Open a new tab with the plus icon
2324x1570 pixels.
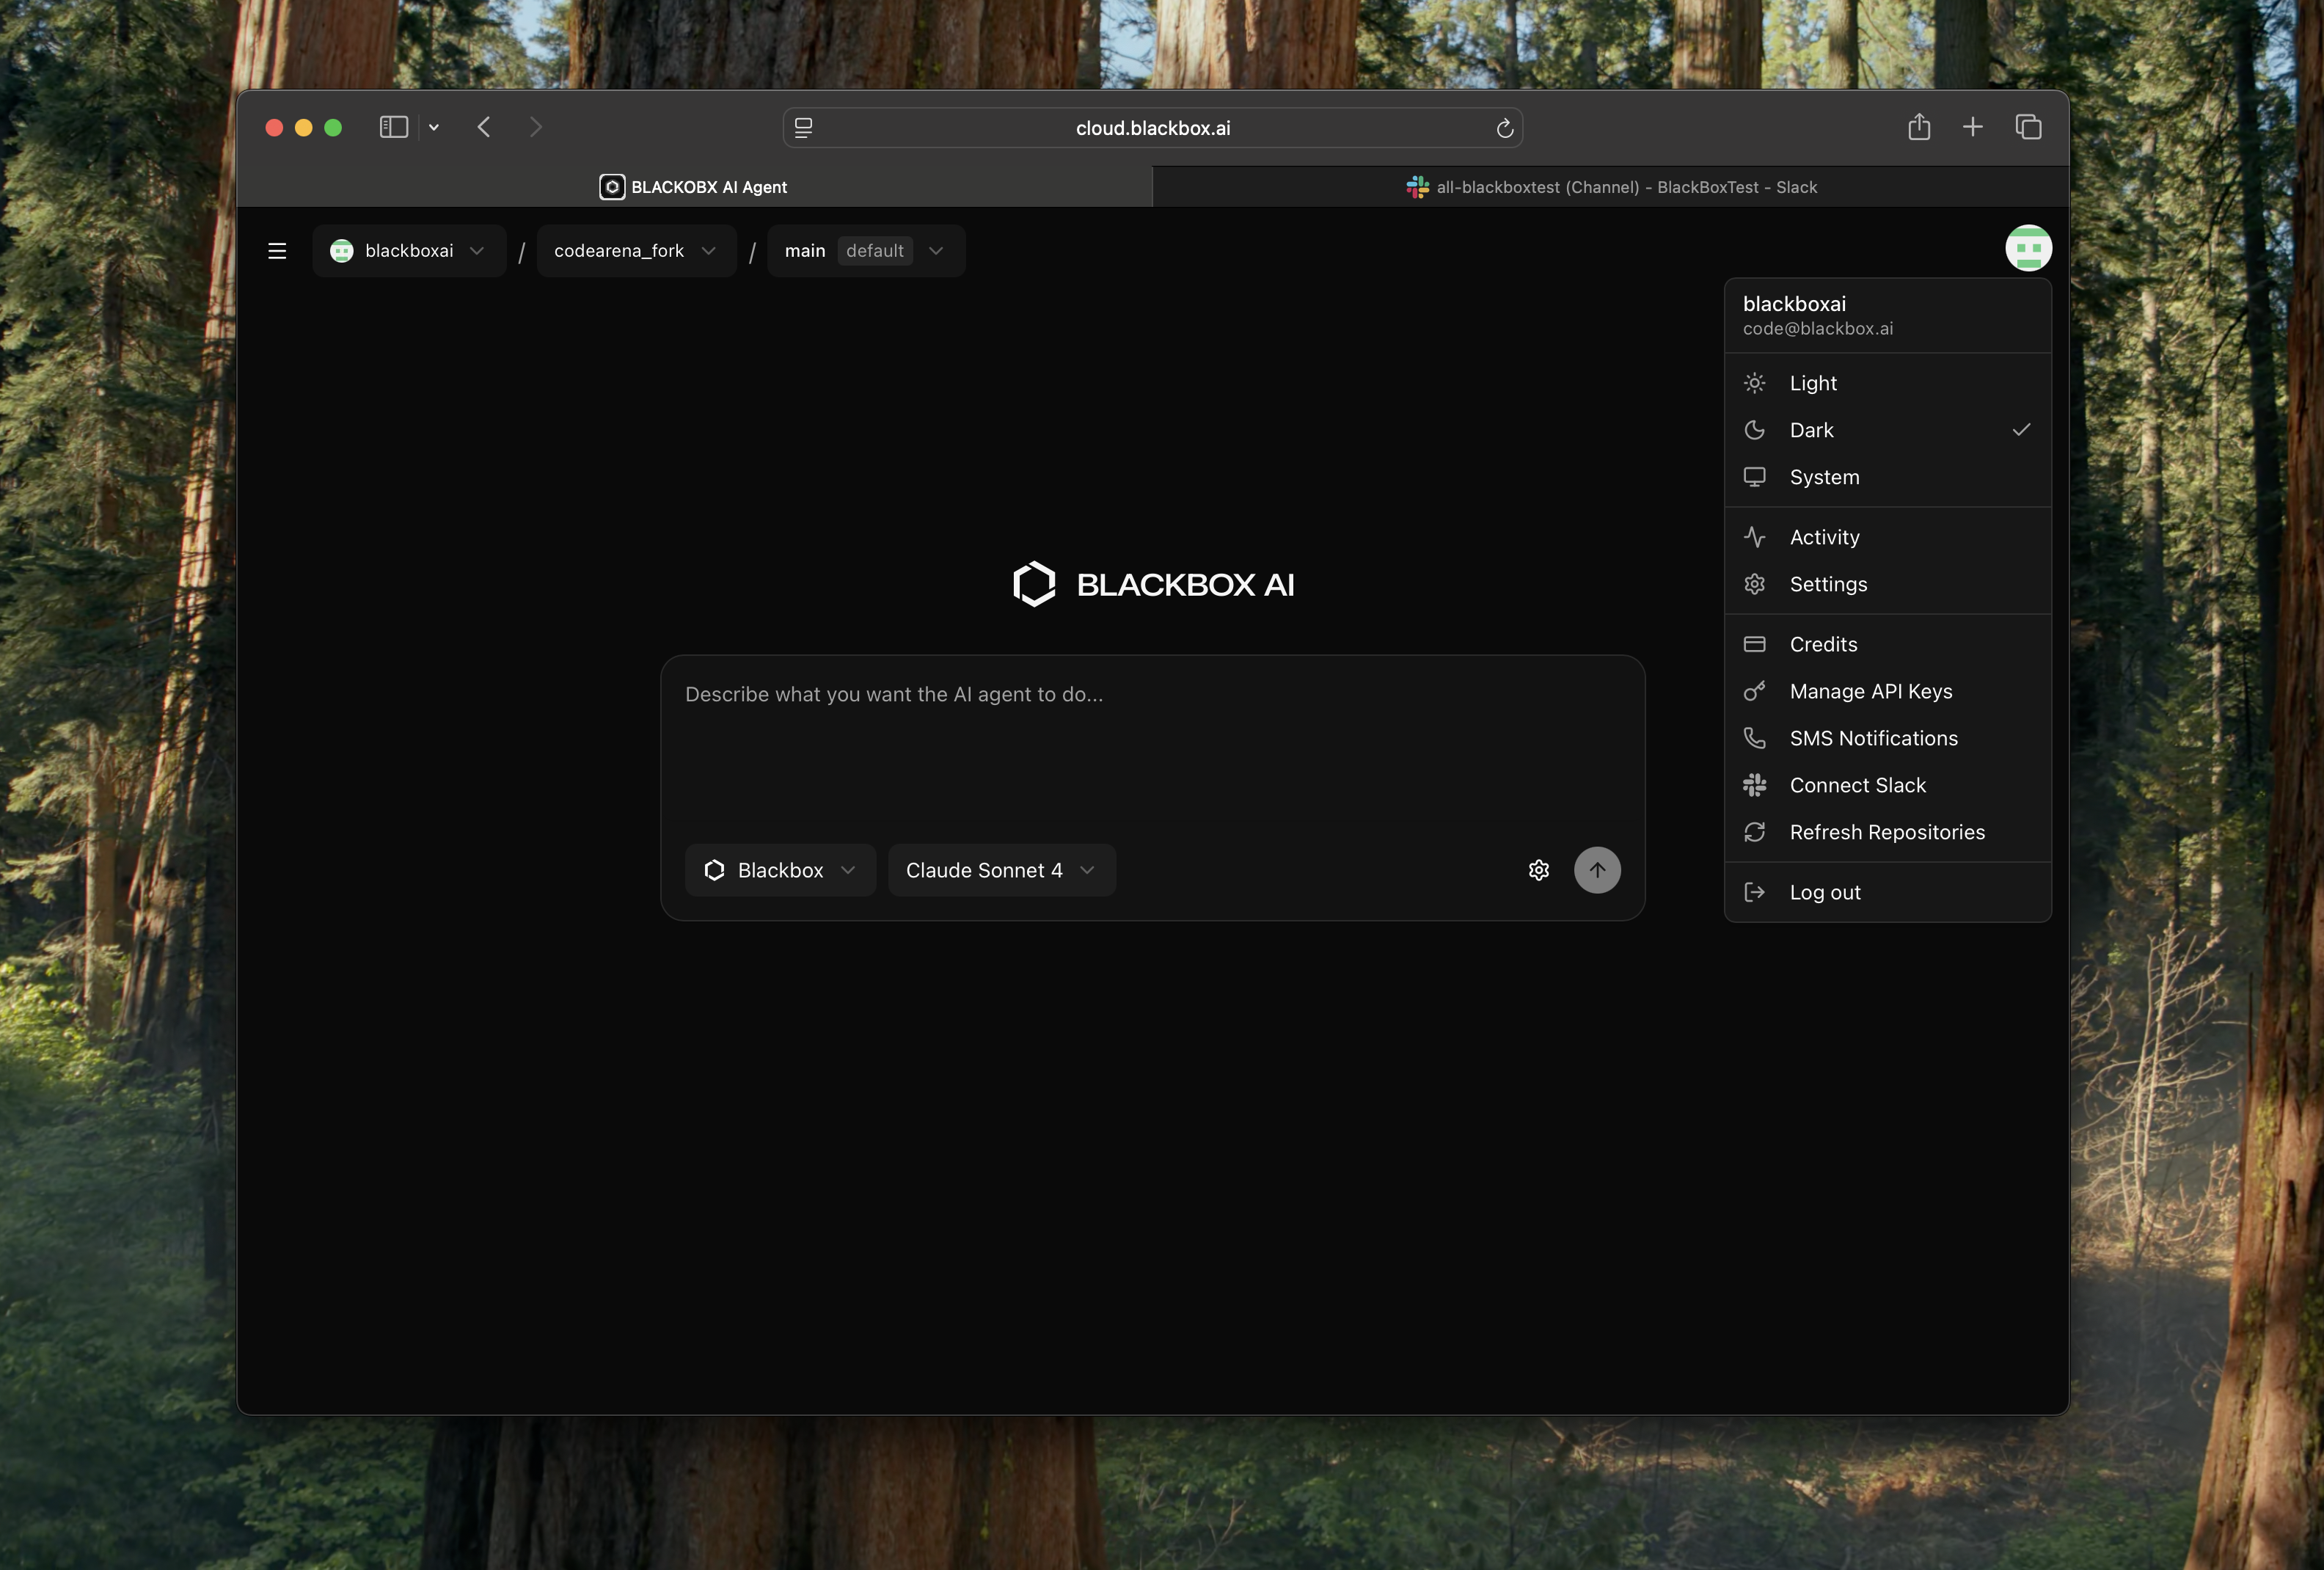[1972, 127]
